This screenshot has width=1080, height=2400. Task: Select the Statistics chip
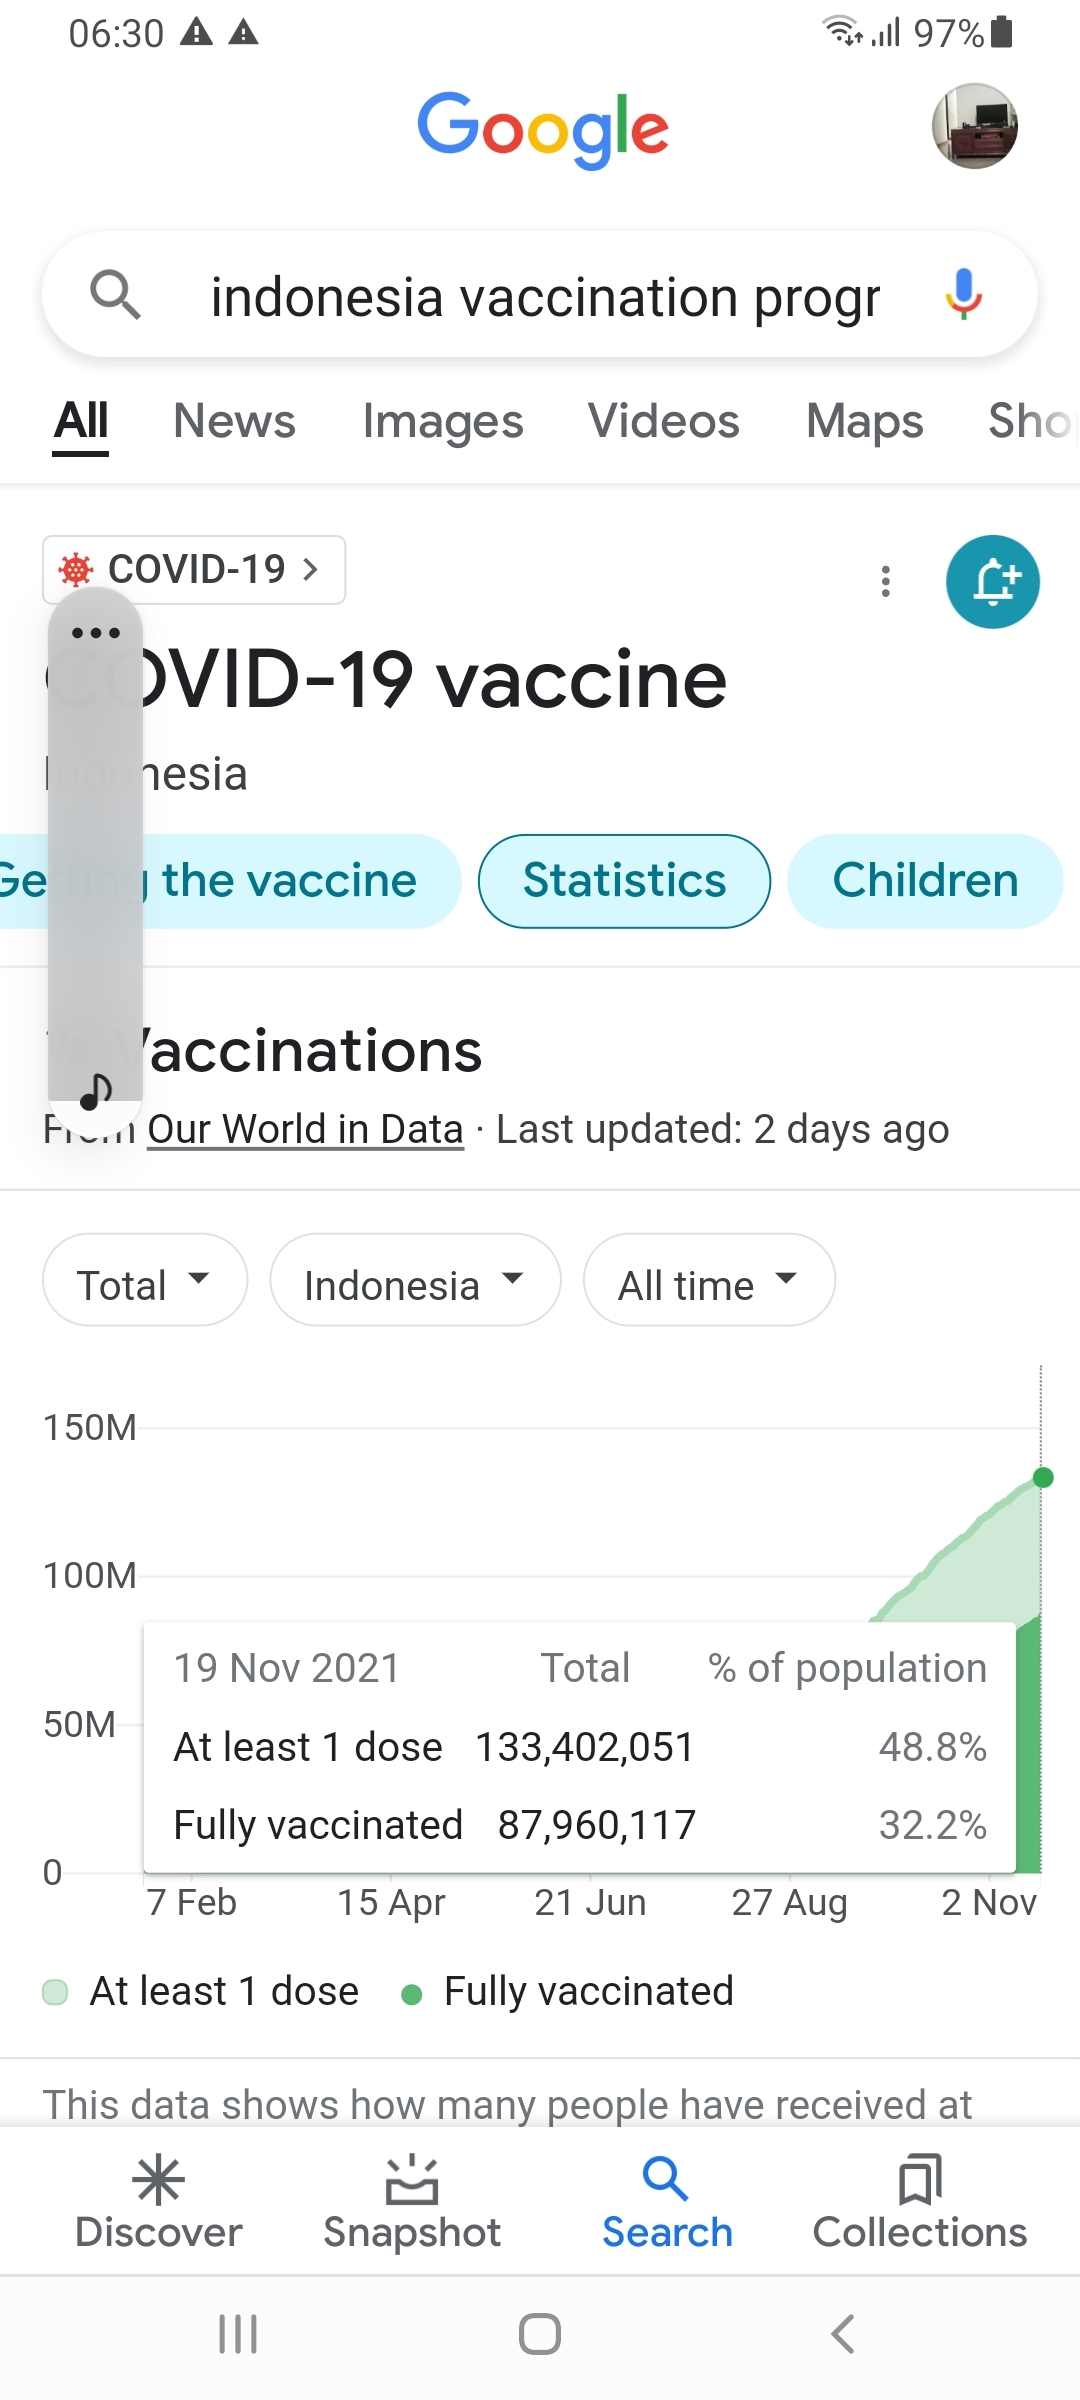[624, 881]
